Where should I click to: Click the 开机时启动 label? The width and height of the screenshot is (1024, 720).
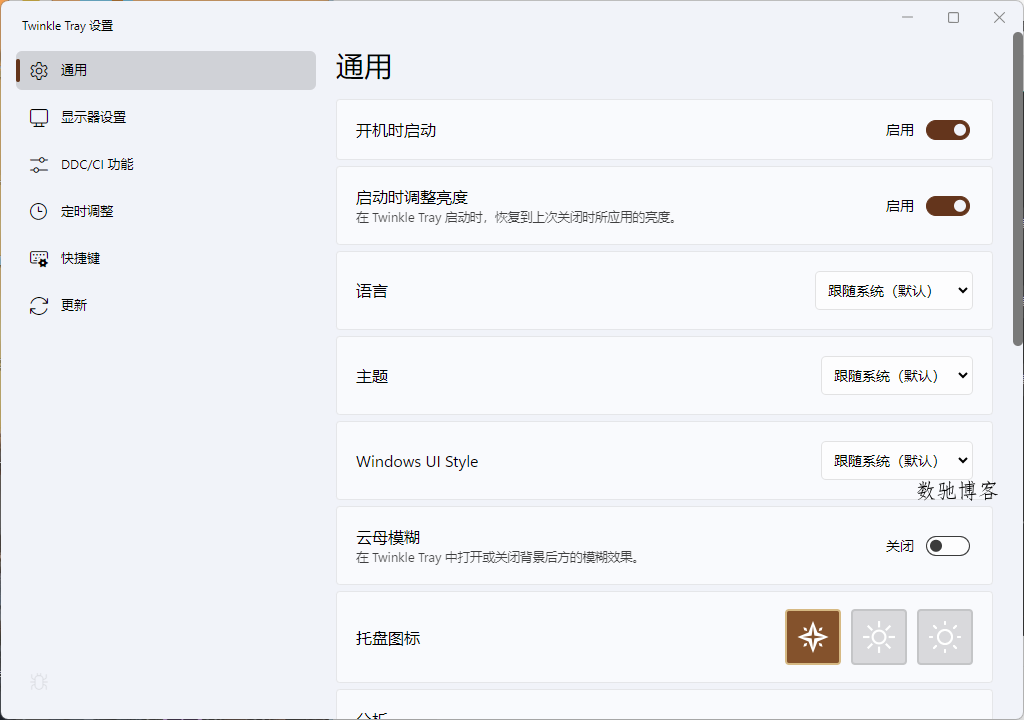tap(396, 131)
